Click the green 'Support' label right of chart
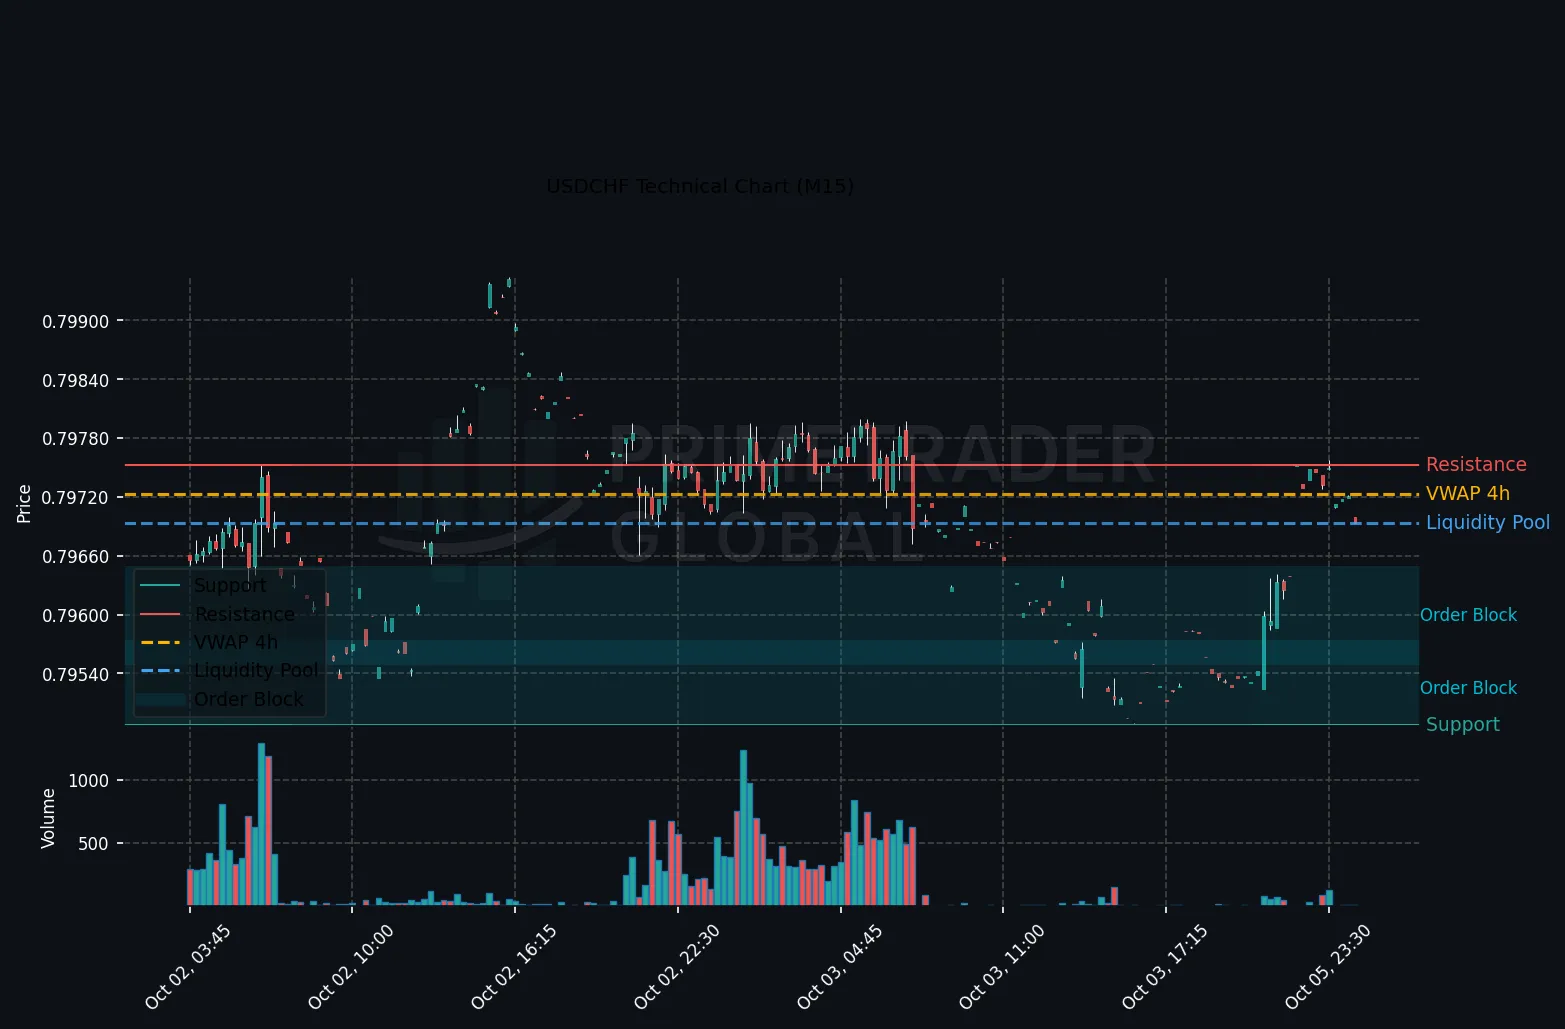This screenshot has height=1029, width=1565. pyautogui.click(x=1463, y=725)
